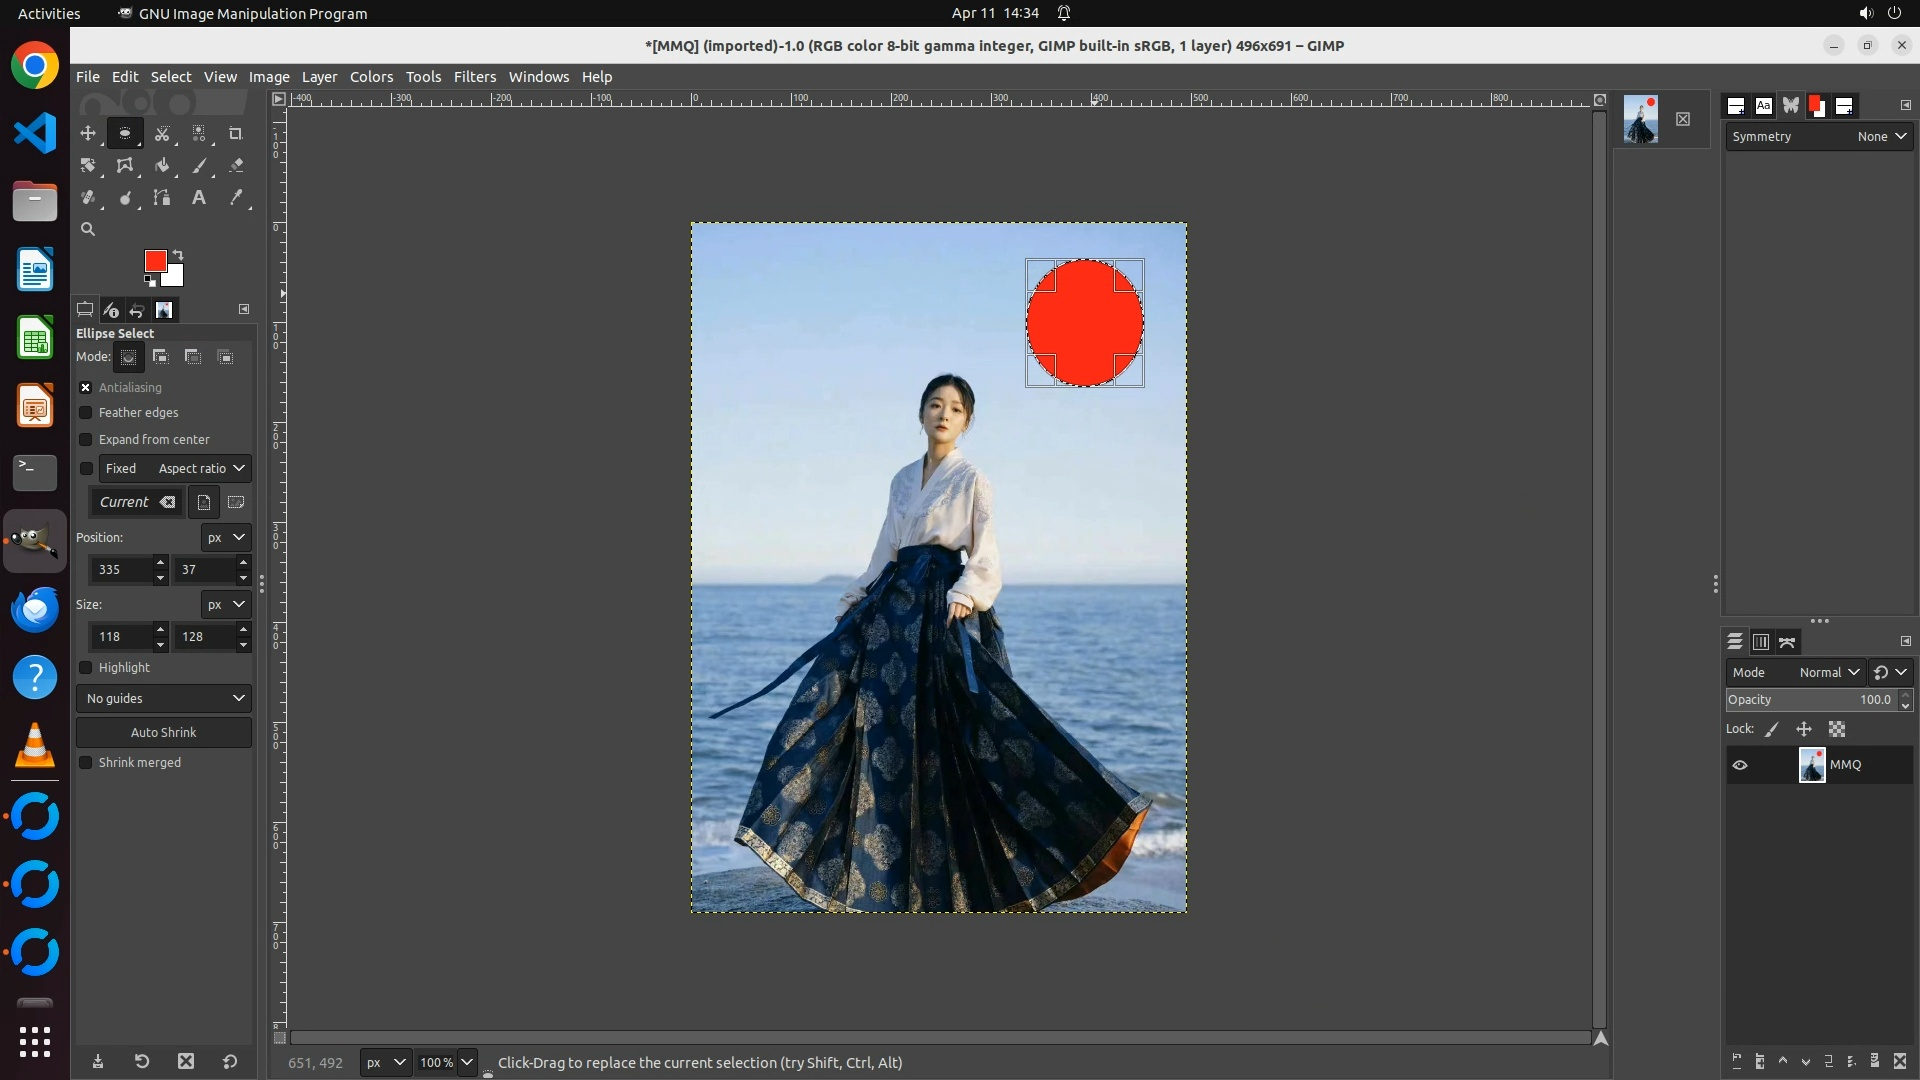Screen dimensions: 1920x1080
Task: Open the Colors menu
Action: pos(371,77)
